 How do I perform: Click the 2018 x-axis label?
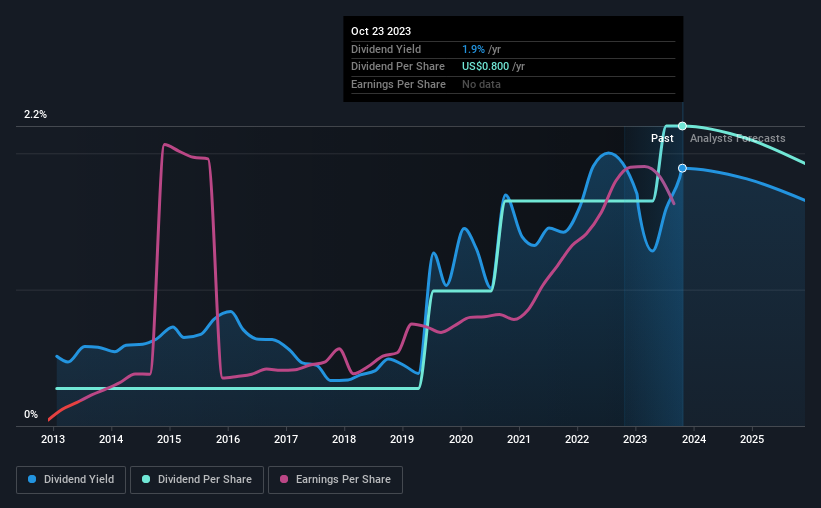click(344, 439)
